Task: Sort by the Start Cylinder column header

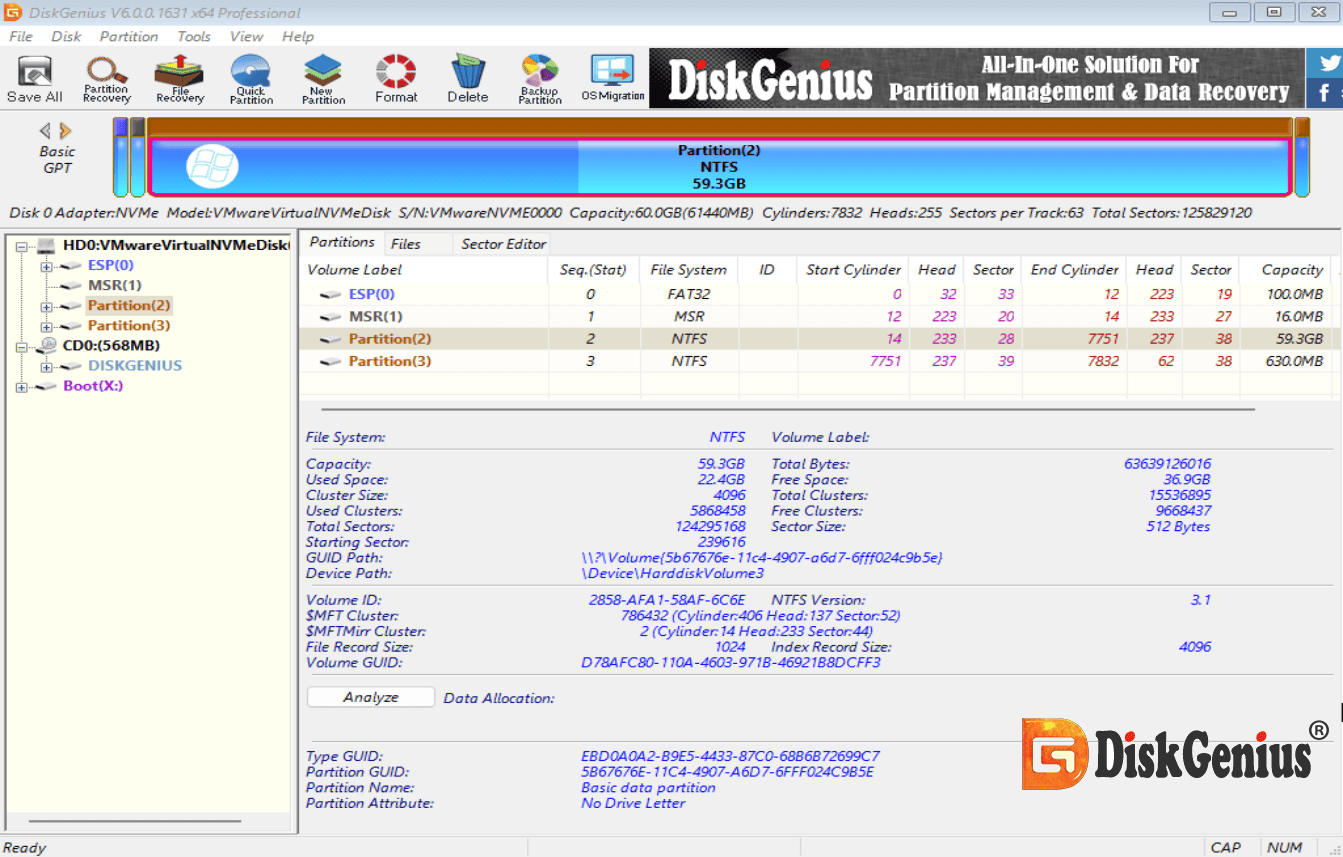Action: click(x=853, y=269)
